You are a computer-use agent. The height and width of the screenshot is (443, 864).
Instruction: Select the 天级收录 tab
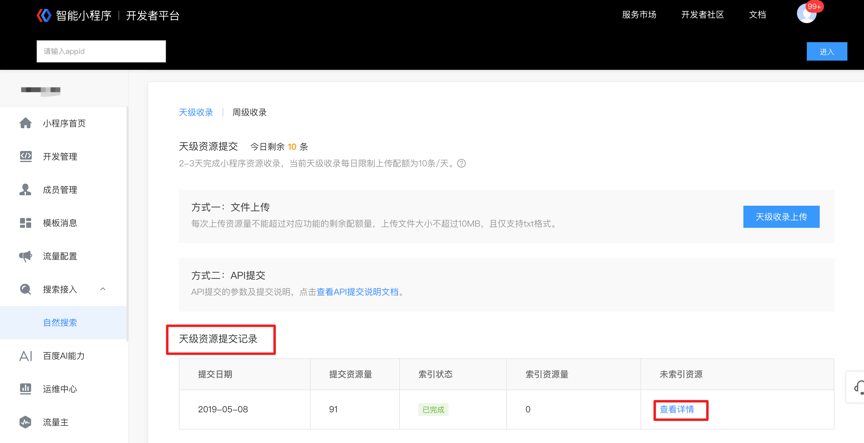tap(195, 112)
